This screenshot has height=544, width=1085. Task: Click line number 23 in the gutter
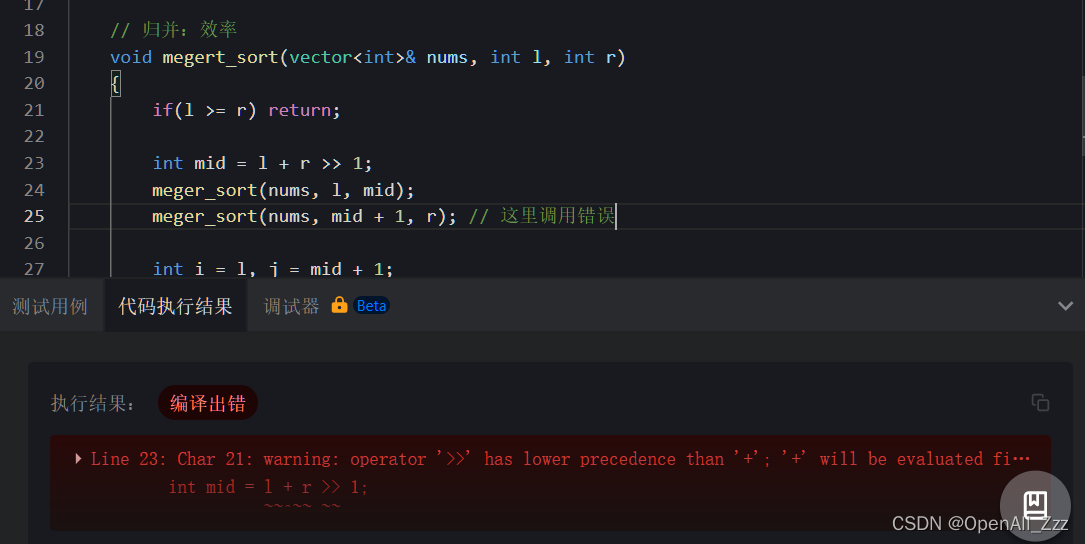(34, 163)
